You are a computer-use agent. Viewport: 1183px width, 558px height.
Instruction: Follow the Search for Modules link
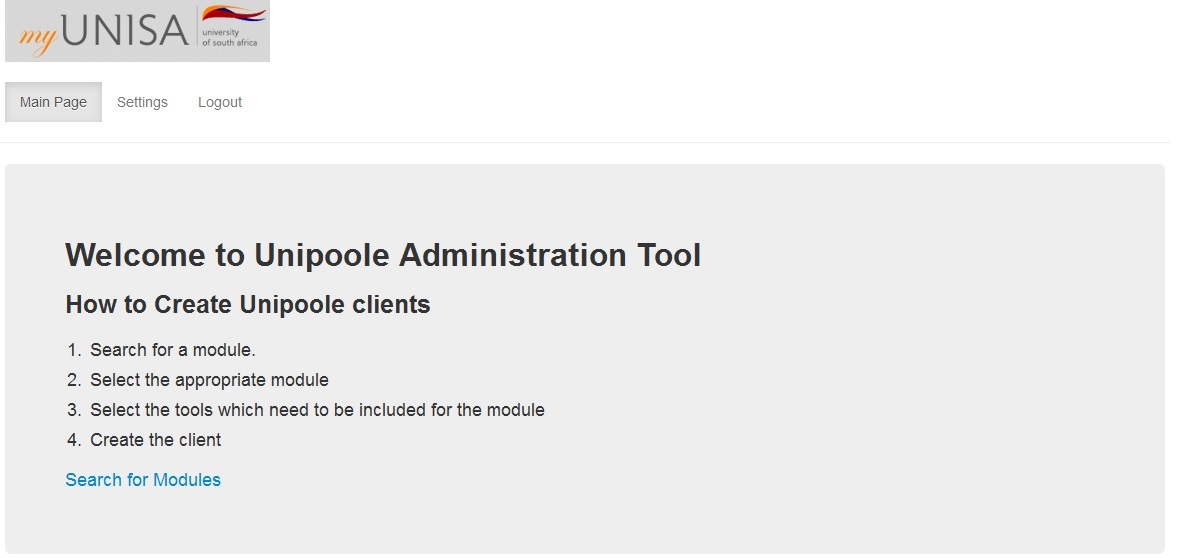143,480
